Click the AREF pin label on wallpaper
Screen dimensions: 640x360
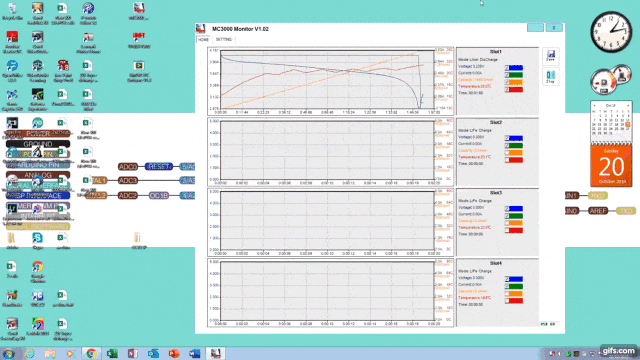click(598, 211)
